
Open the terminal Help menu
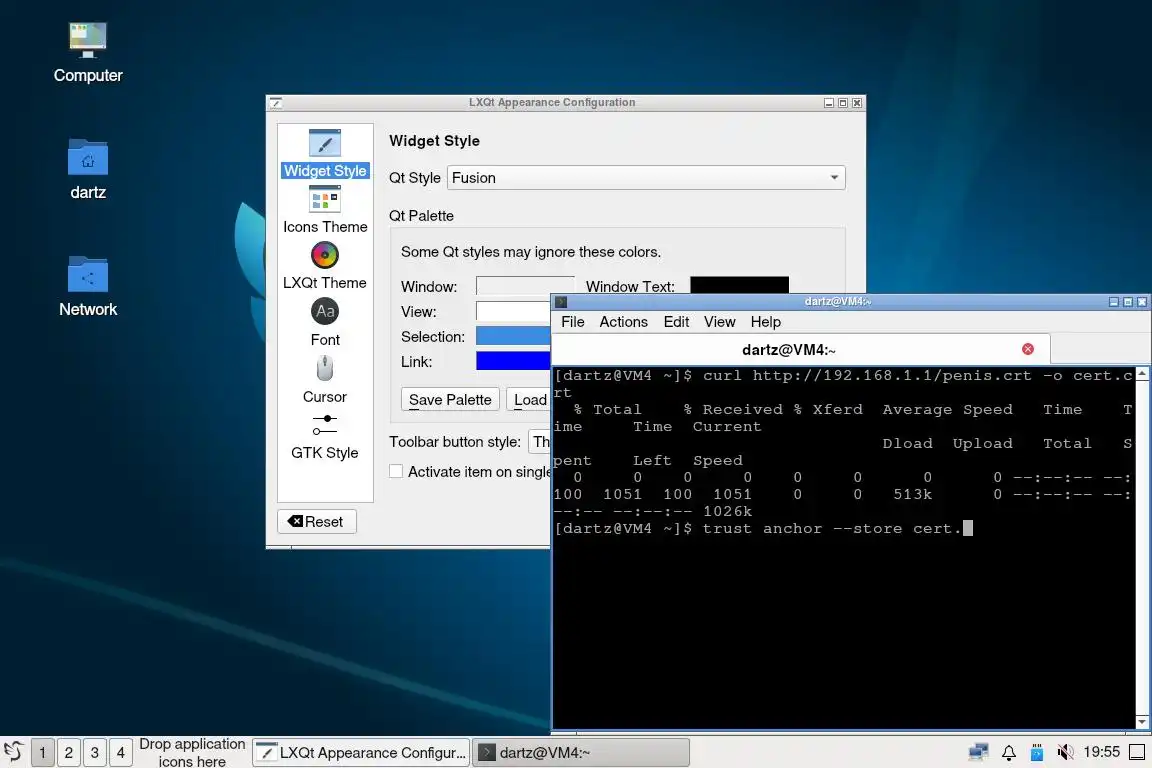(766, 322)
